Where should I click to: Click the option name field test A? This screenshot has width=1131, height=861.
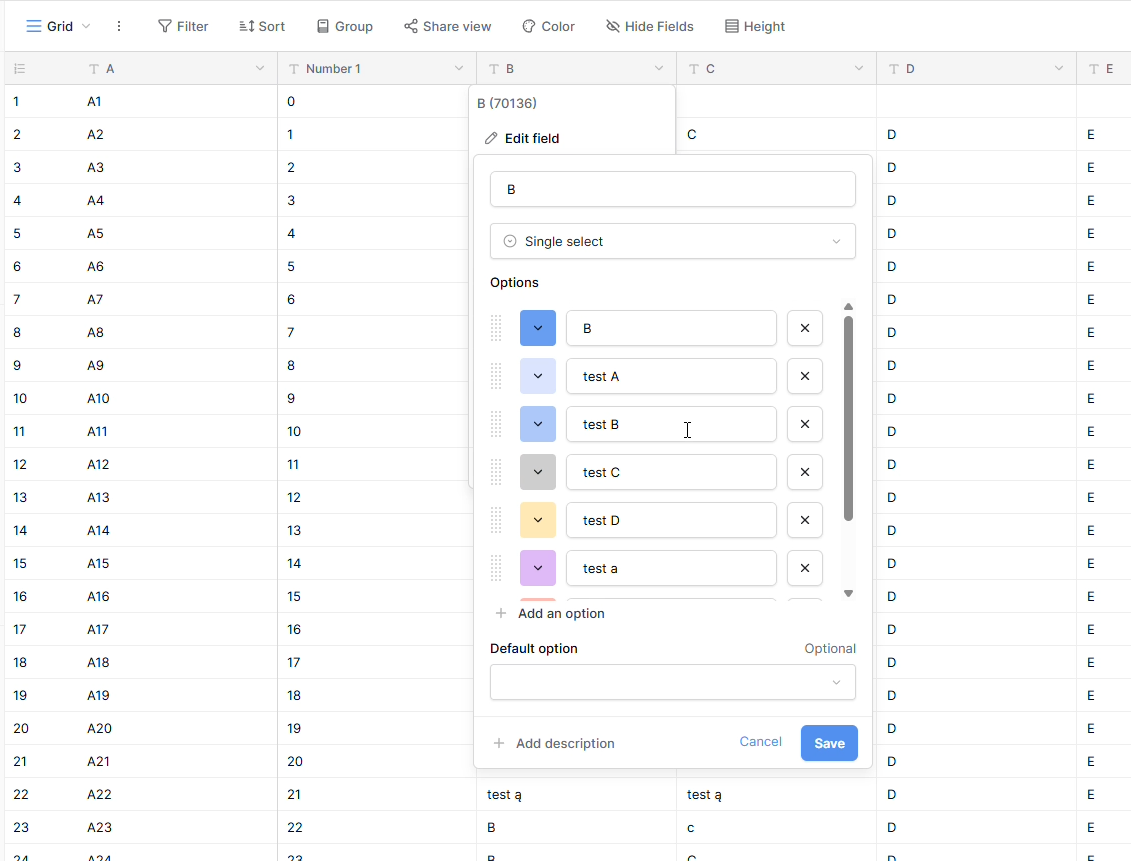coord(671,376)
